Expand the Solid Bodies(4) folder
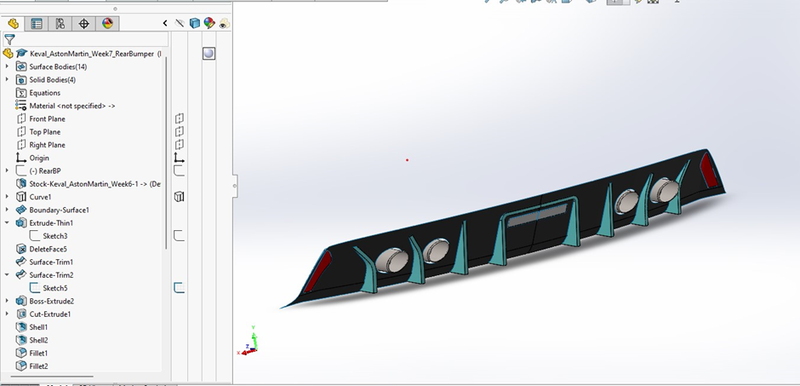The width and height of the screenshot is (800, 386). [x=7, y=80]
